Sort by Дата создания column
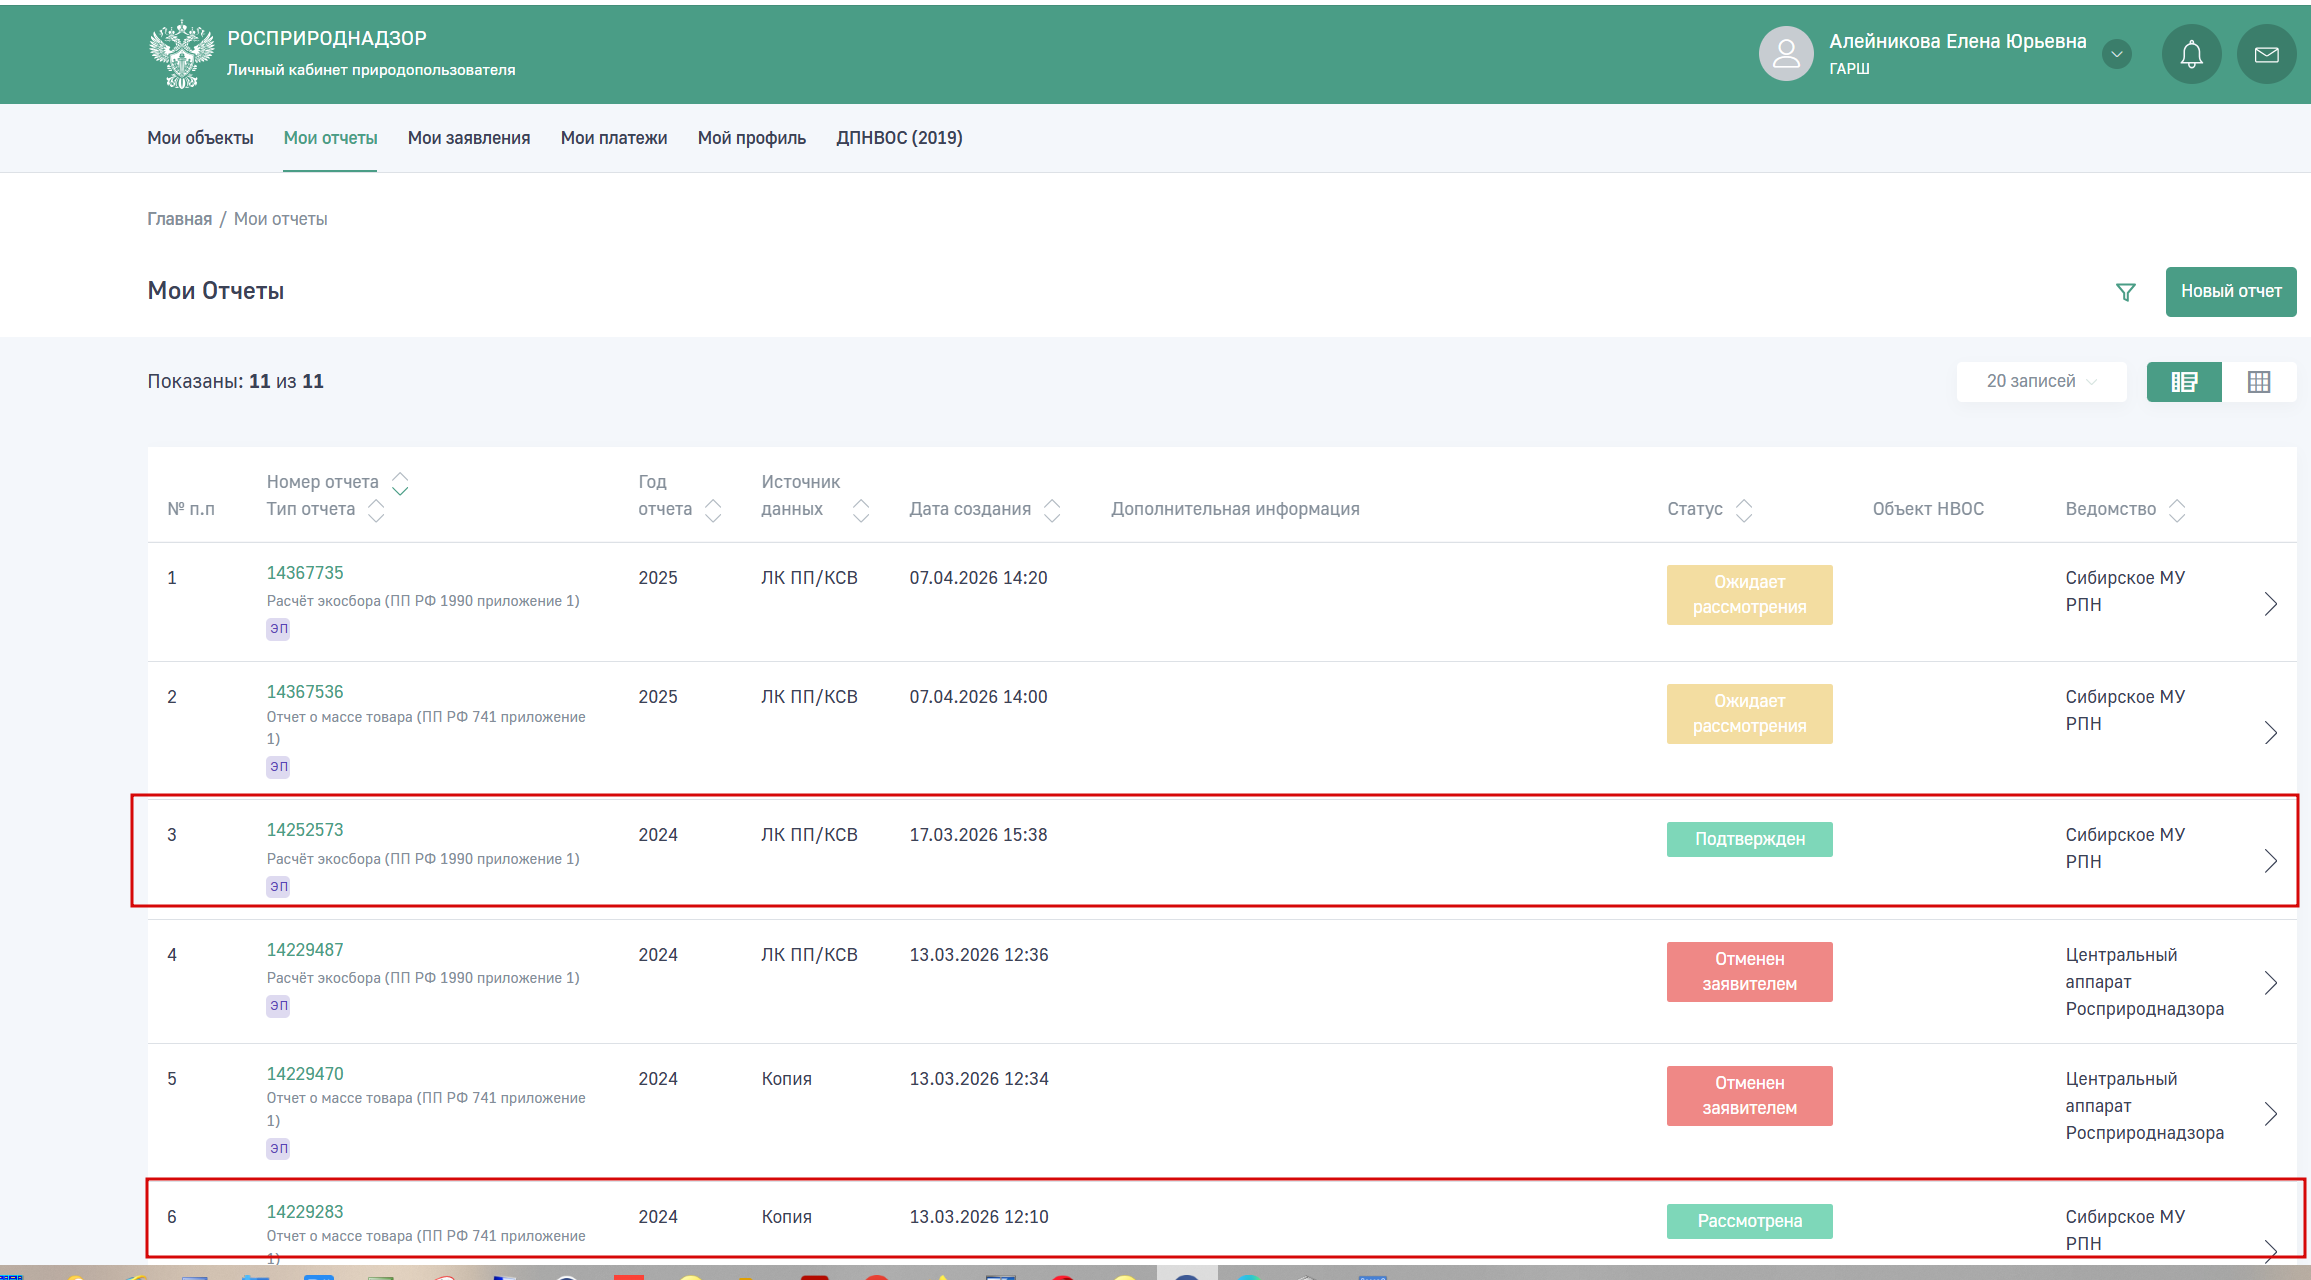The image size is (2311, 1280). (x=1051, y=510)
